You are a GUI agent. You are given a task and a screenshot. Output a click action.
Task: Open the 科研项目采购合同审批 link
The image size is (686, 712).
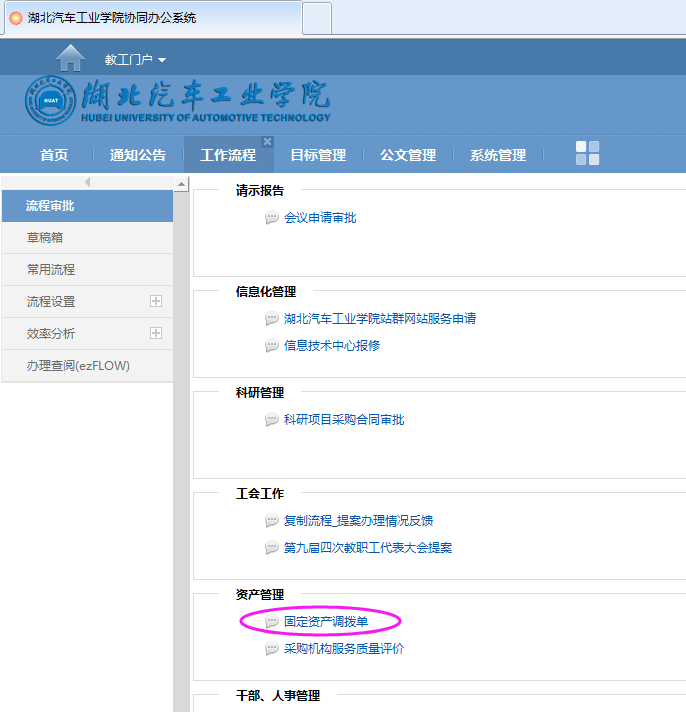[344, 420]
